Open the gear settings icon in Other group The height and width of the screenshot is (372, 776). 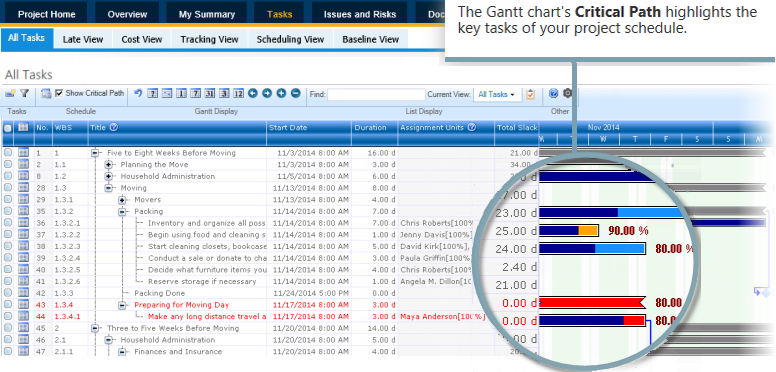(568, 93)
